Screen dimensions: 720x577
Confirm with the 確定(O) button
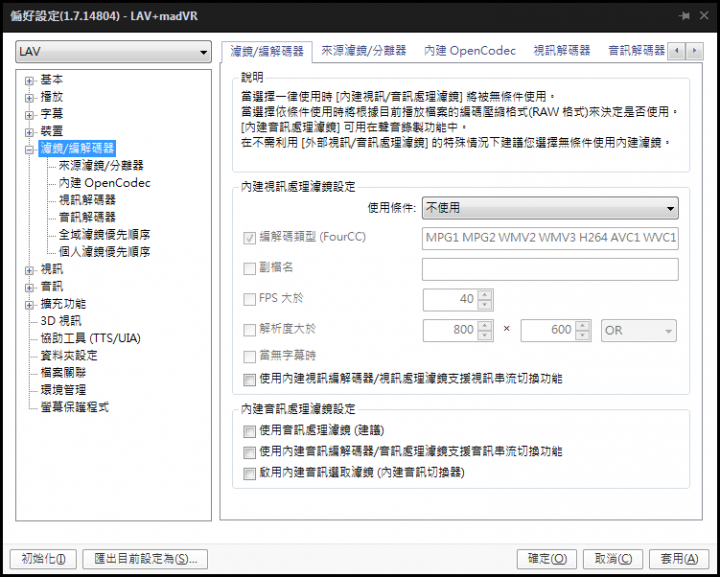pyautogui.click(x=547, y=559)
